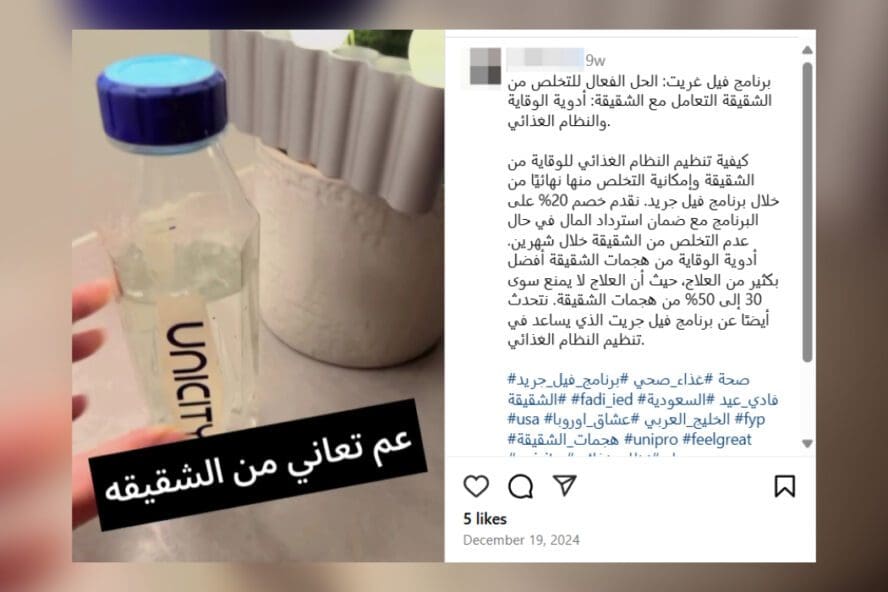
Task: Click the Unicity bottle video thumbnail
Action: (x=258, y=296)
